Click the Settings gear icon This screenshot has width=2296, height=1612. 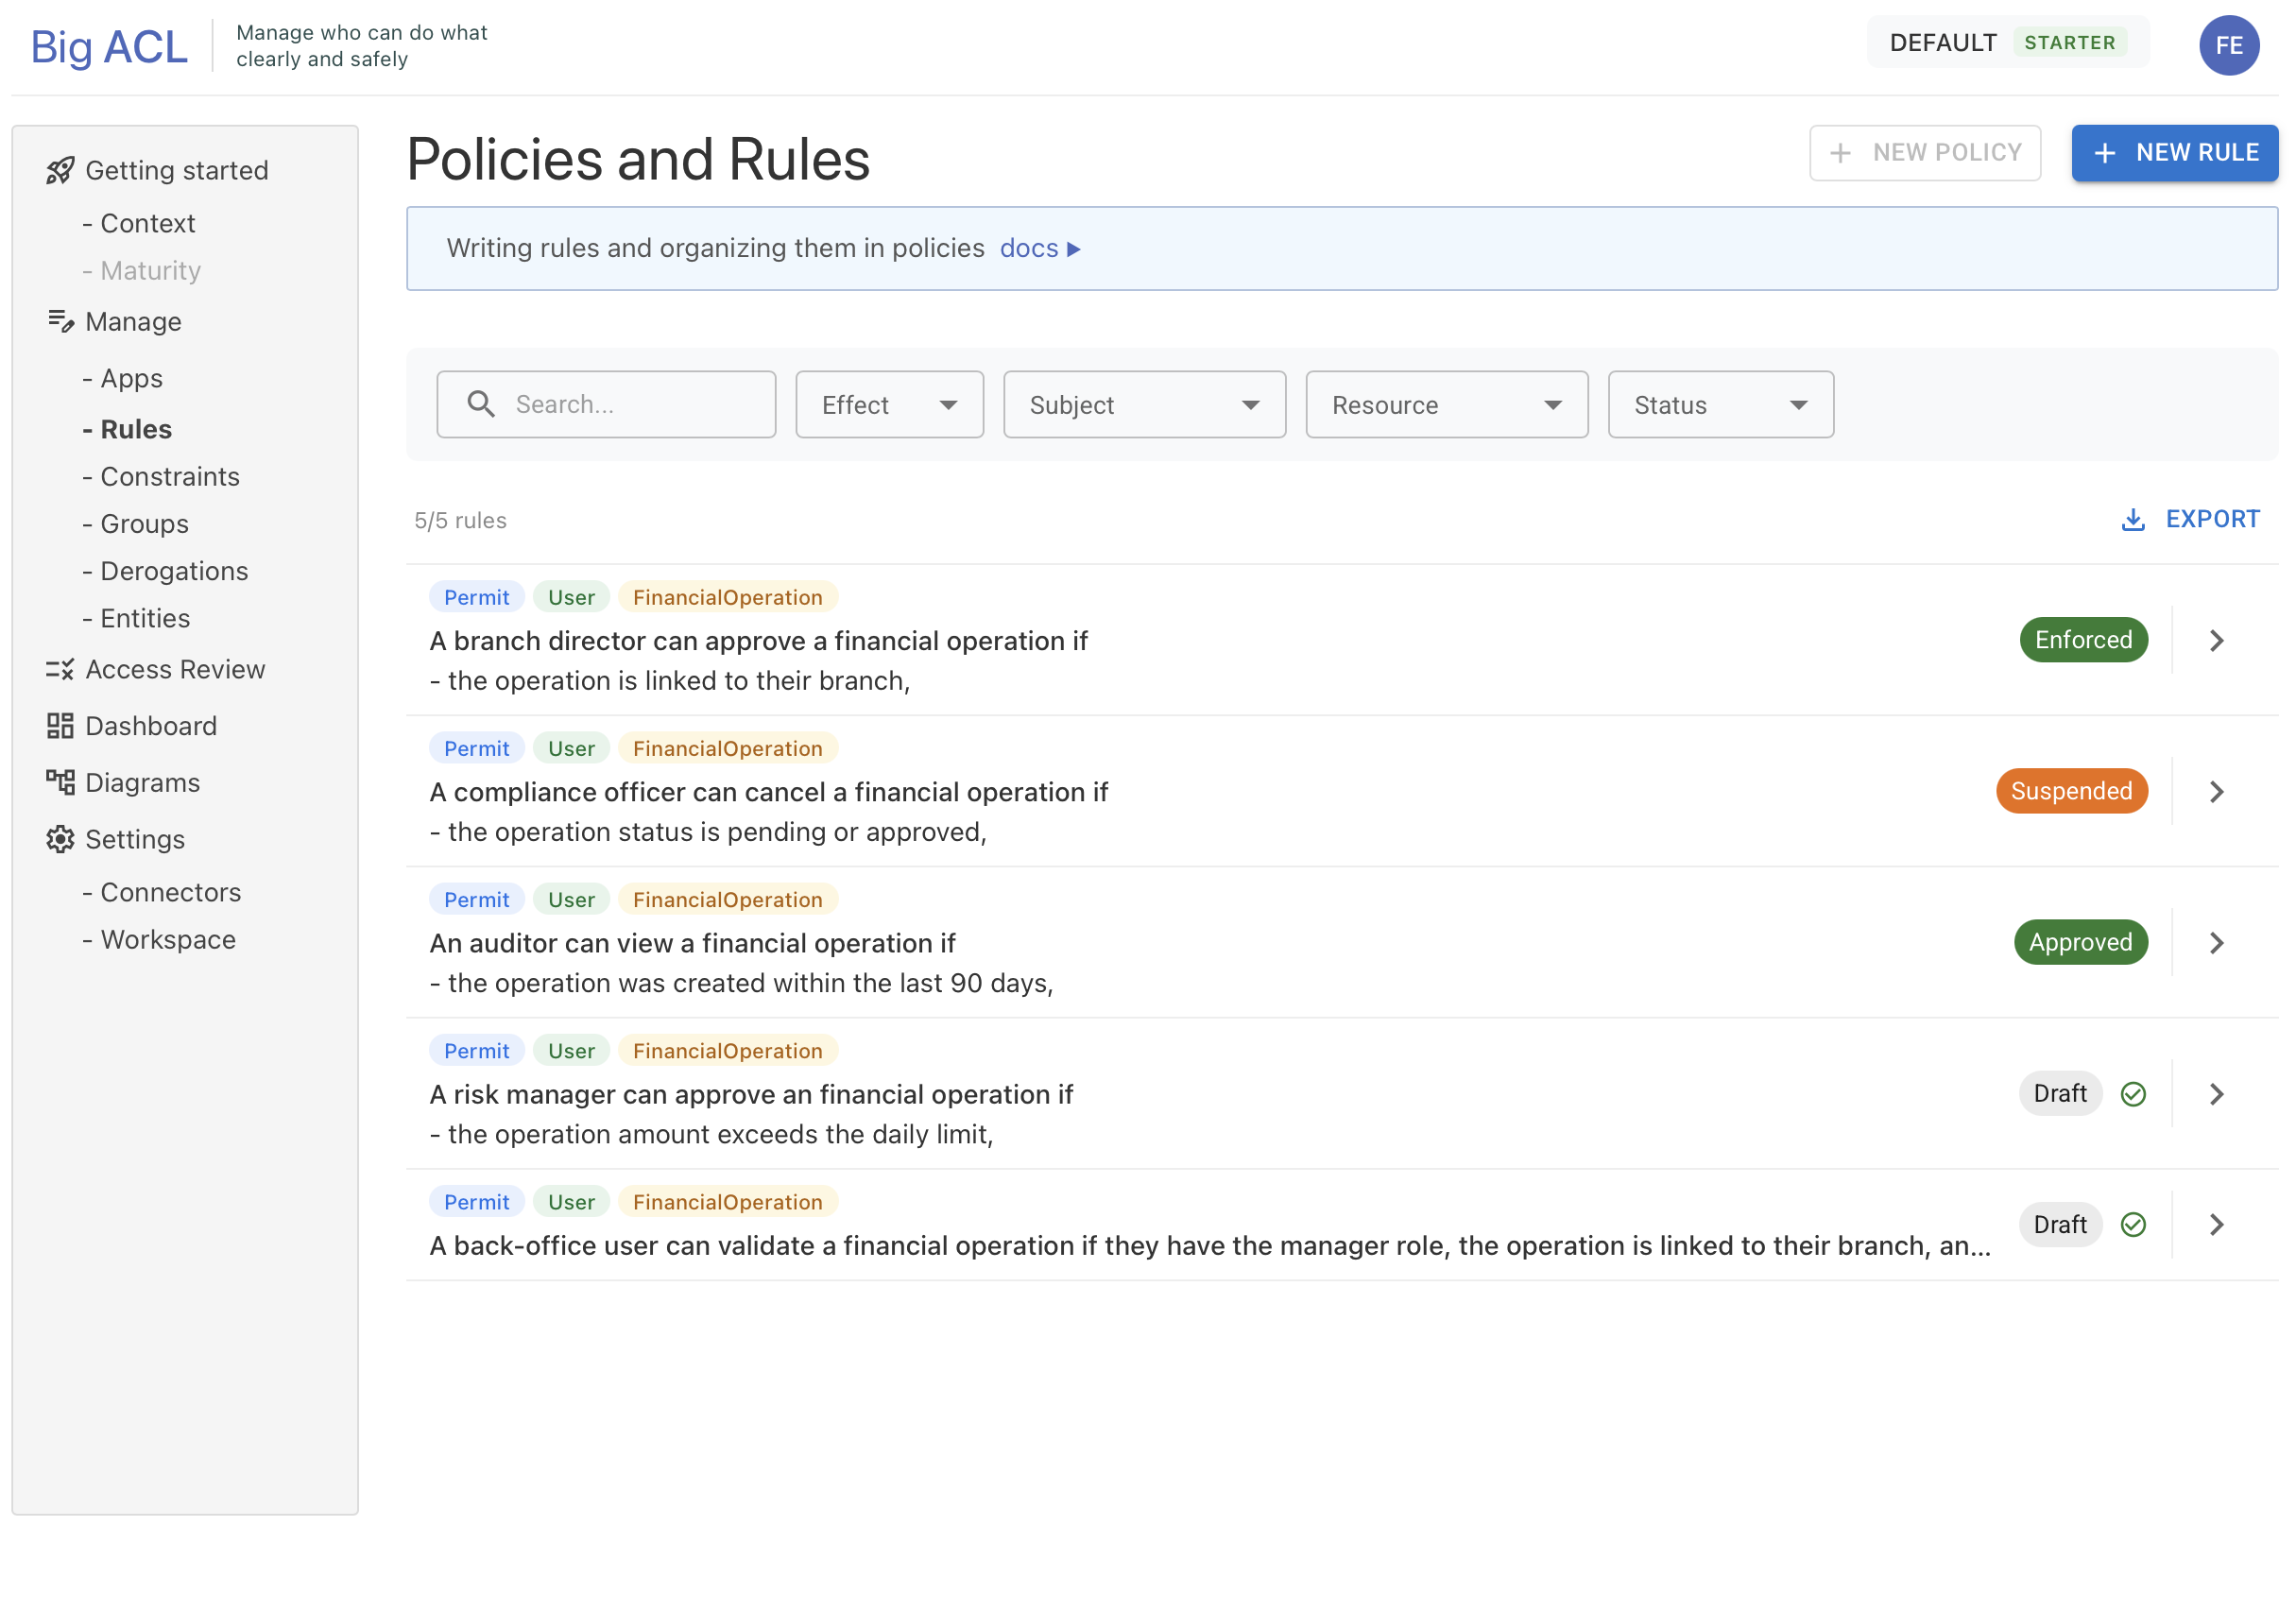click(x=60, y=839)
